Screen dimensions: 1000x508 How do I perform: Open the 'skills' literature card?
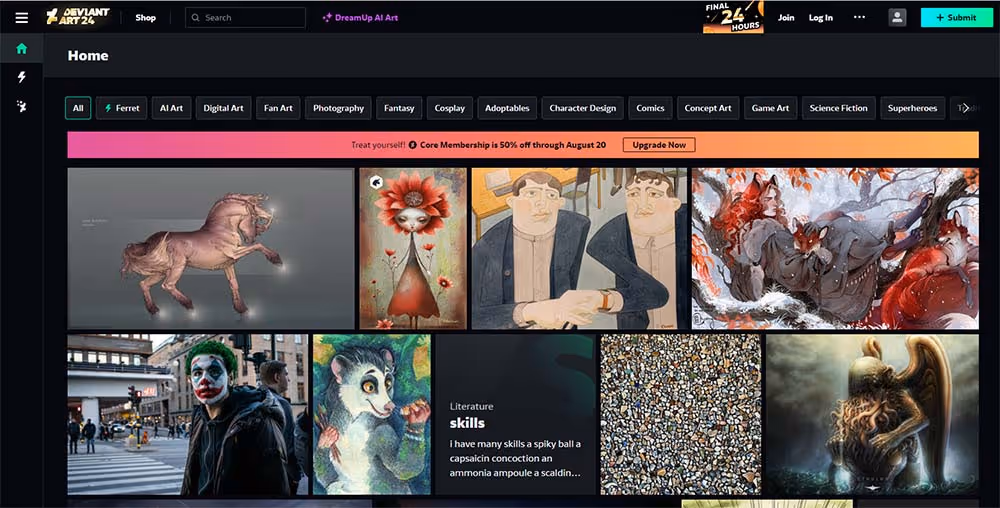pyautogui.click(x=515, y=414)
